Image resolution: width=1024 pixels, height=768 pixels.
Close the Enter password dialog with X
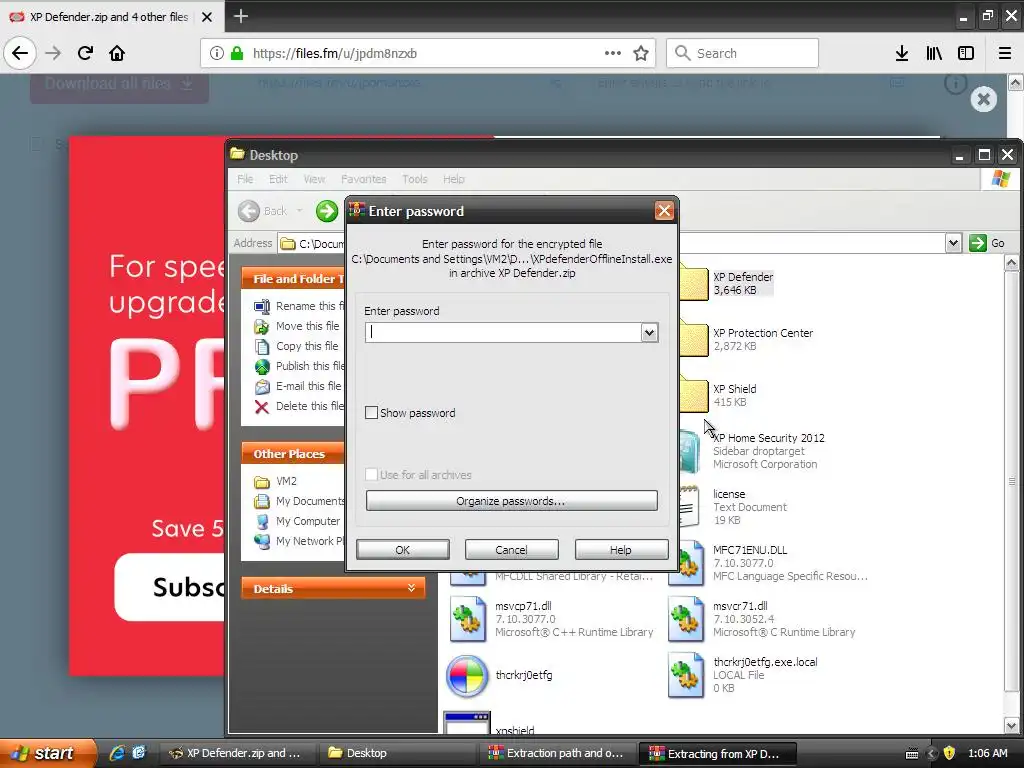coord(664,211)
